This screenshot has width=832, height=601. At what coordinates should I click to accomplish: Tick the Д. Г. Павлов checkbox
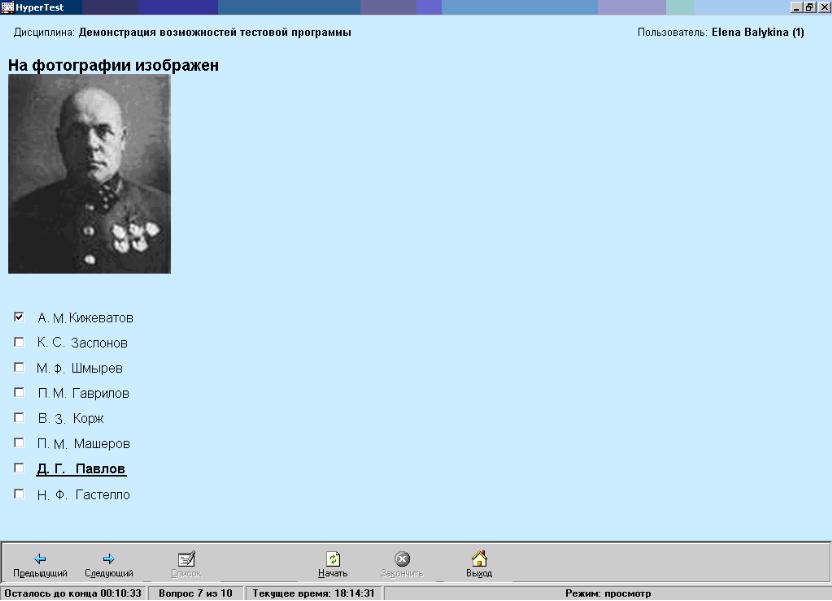click(19, 468)
